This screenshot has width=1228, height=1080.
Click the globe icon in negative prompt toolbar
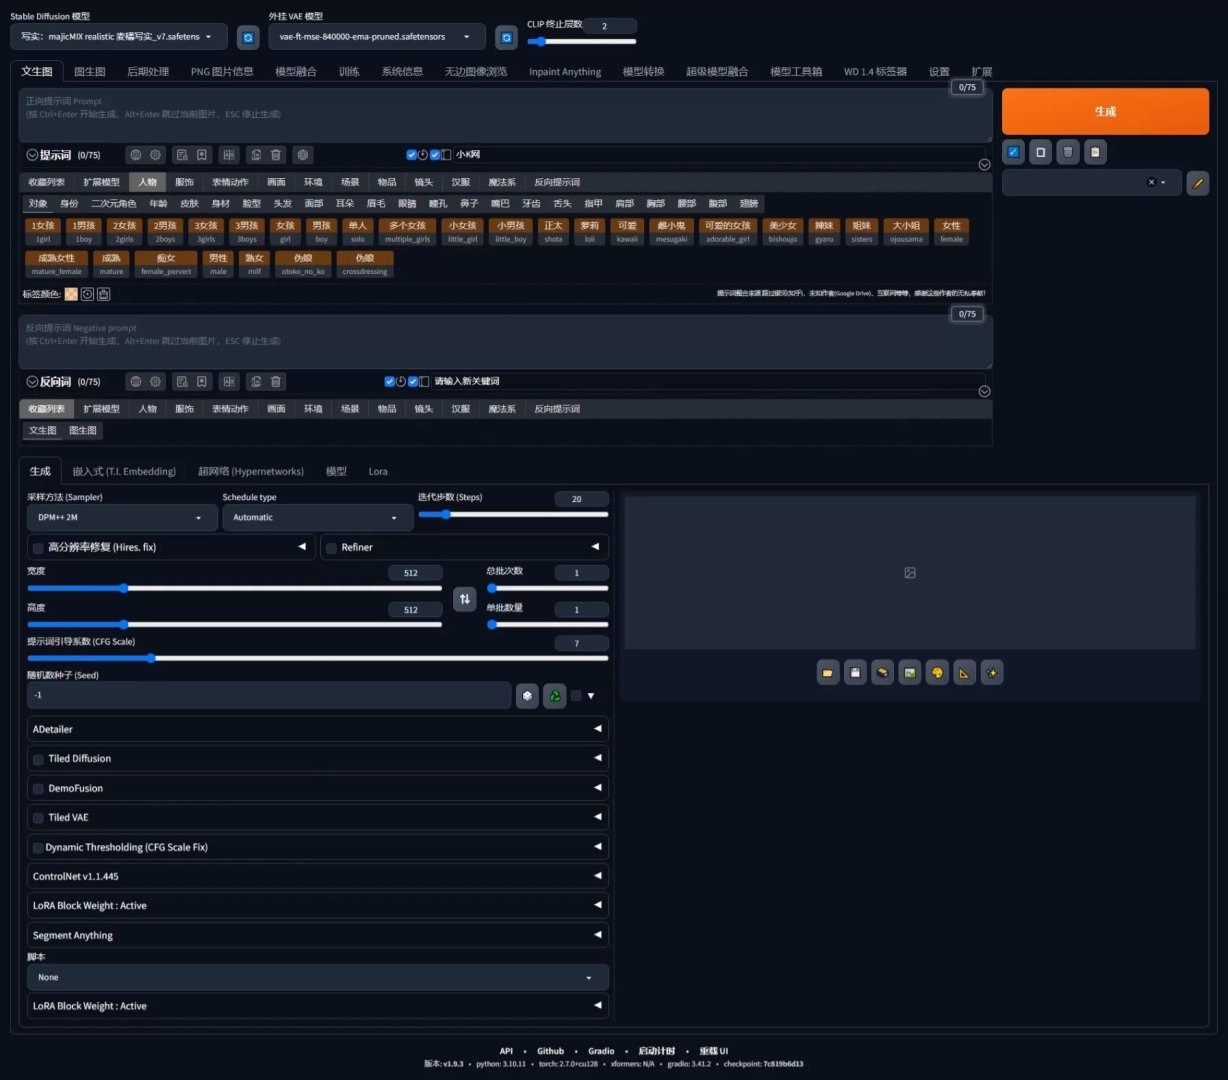136,381
